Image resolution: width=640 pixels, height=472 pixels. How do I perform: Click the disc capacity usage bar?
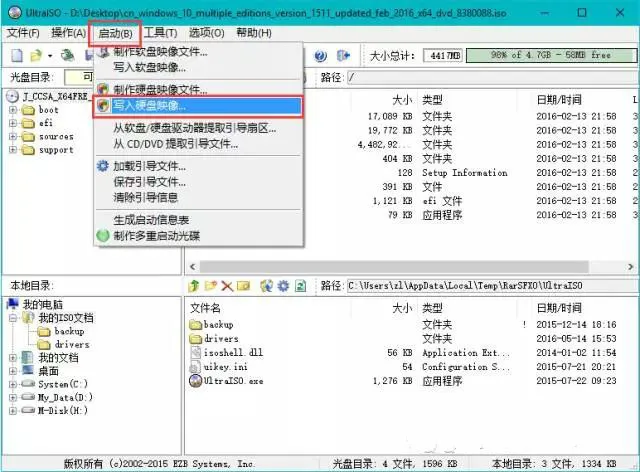pyautogui.click(x=551, y=55)
